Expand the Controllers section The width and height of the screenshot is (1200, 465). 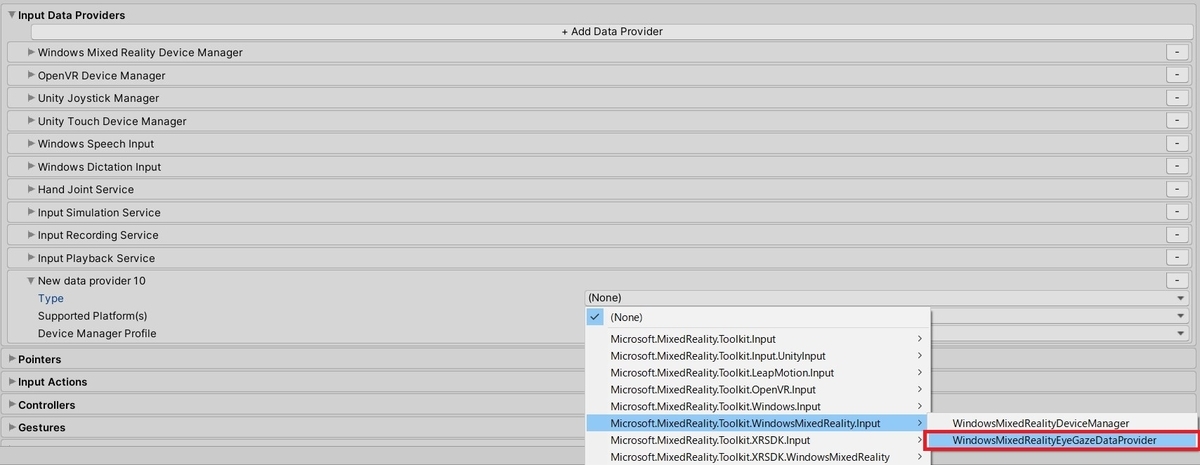coord(12,405)
